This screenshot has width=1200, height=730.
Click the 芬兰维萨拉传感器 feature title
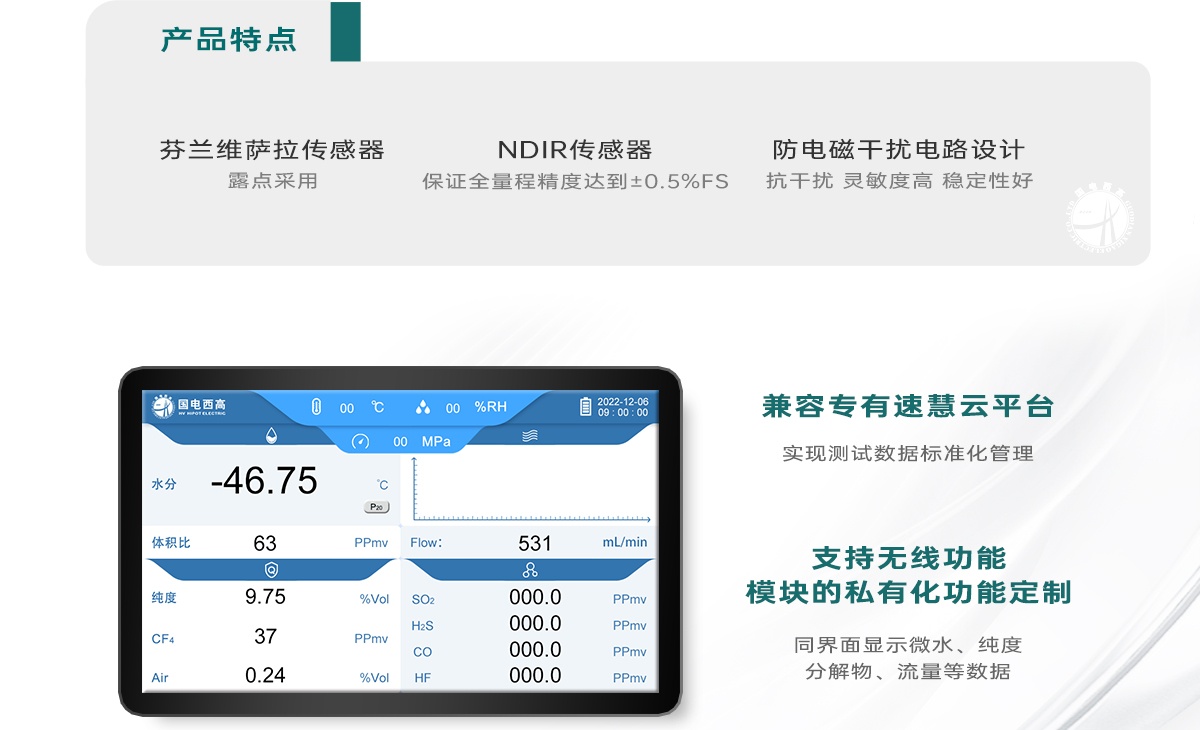(272, 150)
